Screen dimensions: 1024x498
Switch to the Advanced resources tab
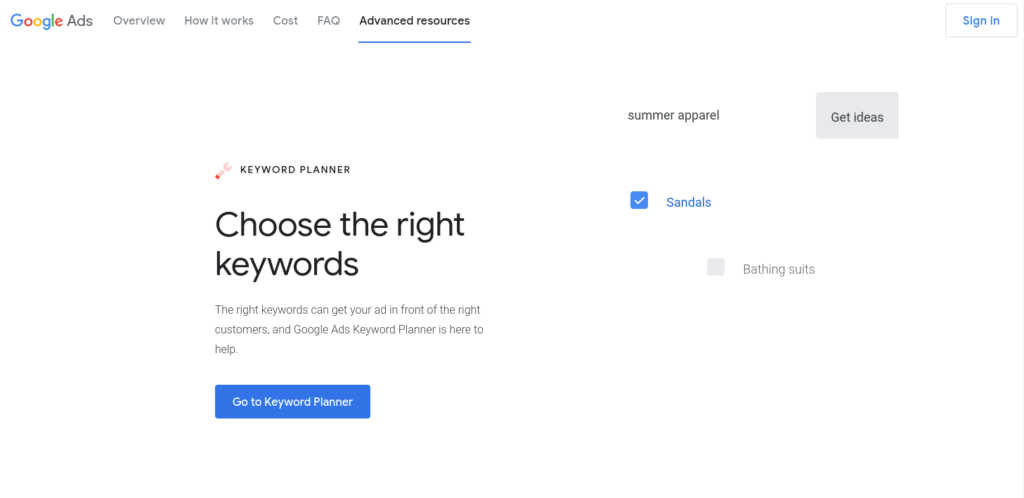[414, 21]
